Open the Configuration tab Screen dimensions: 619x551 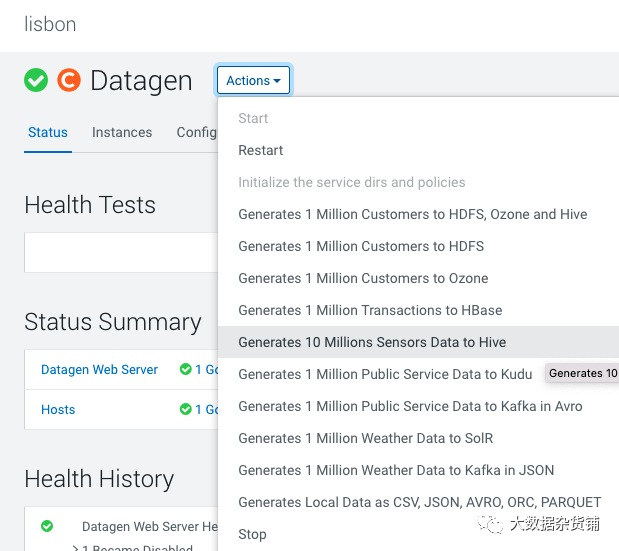(197, 132)
